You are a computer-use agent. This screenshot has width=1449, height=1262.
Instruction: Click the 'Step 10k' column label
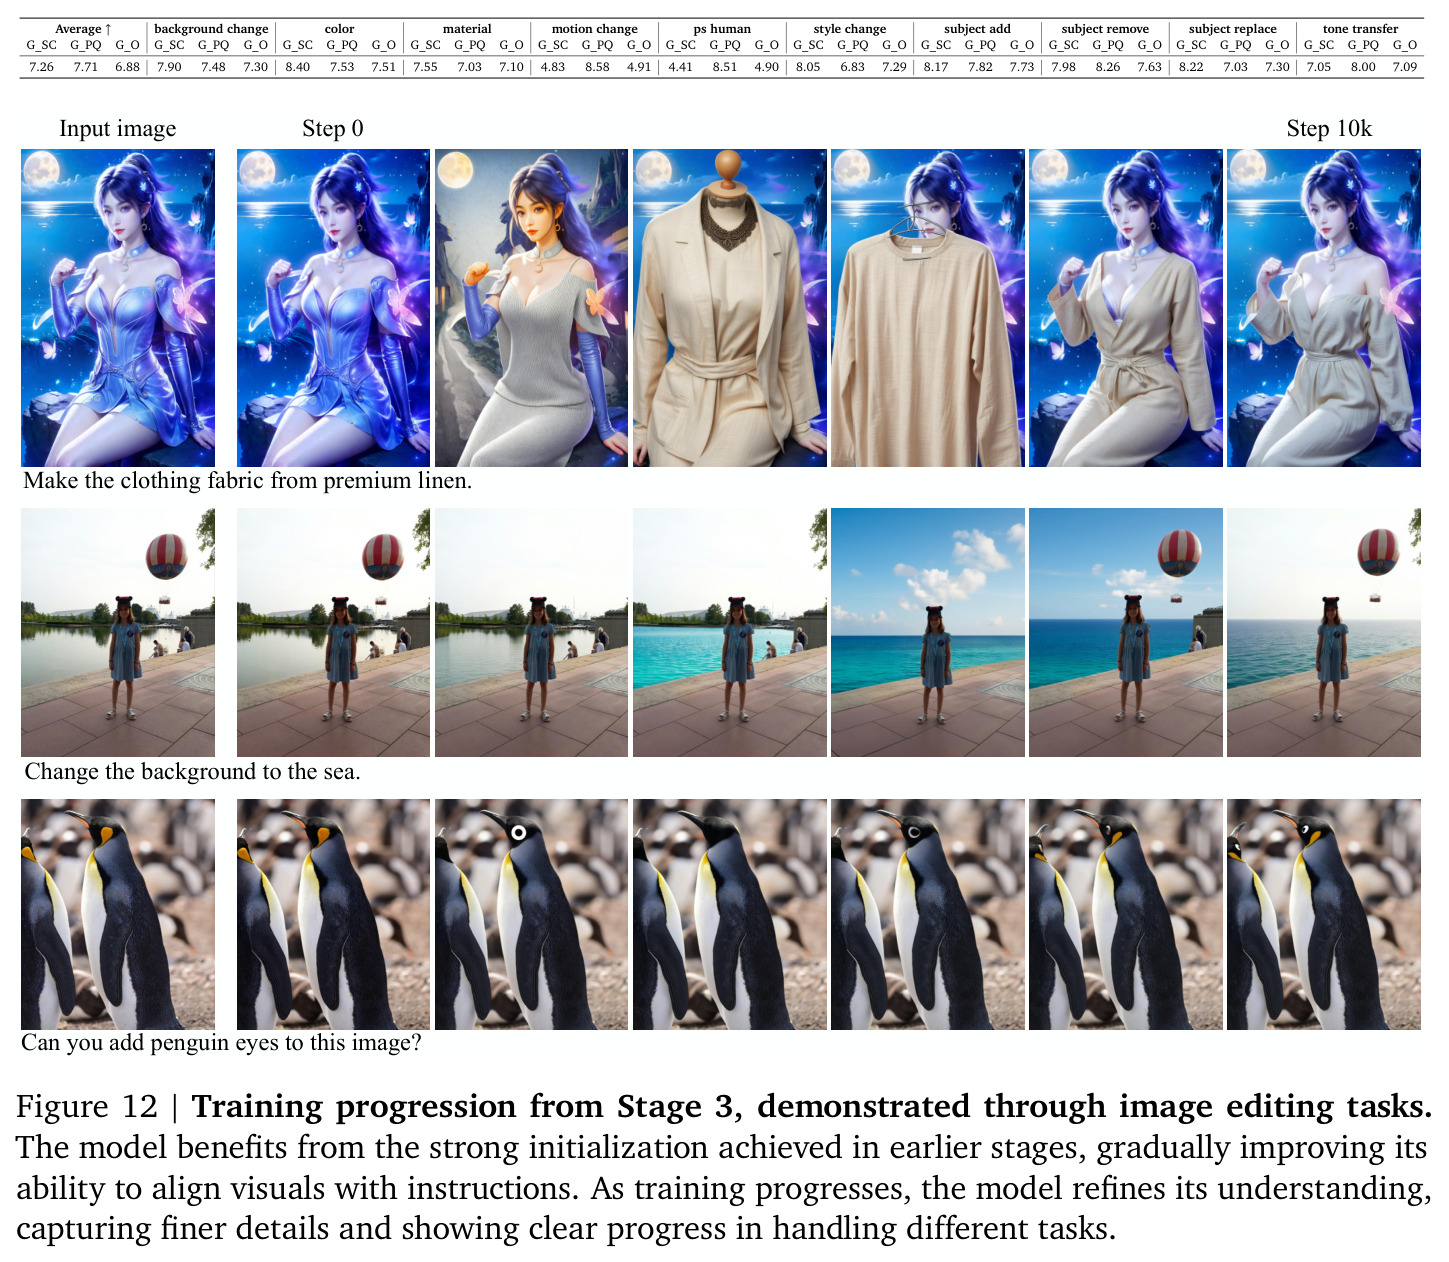[1329, 129]
